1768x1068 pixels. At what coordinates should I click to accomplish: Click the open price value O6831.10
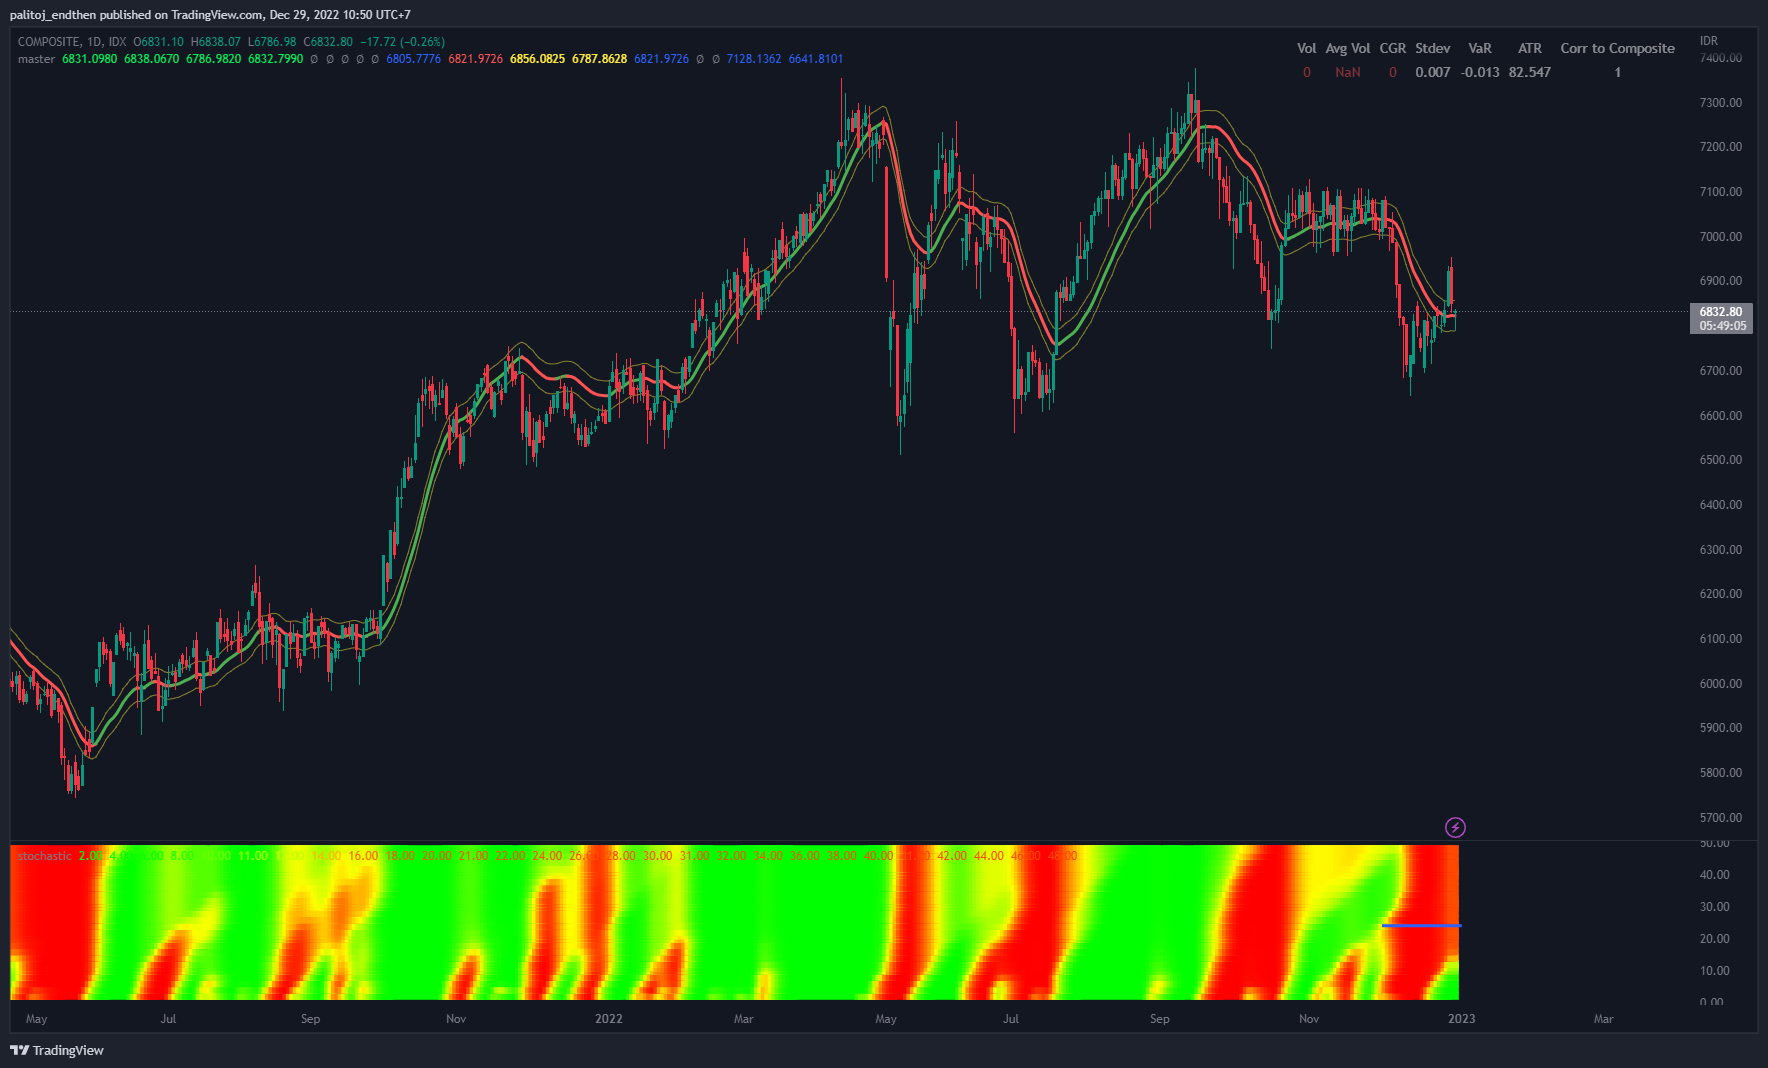[158, 42]
